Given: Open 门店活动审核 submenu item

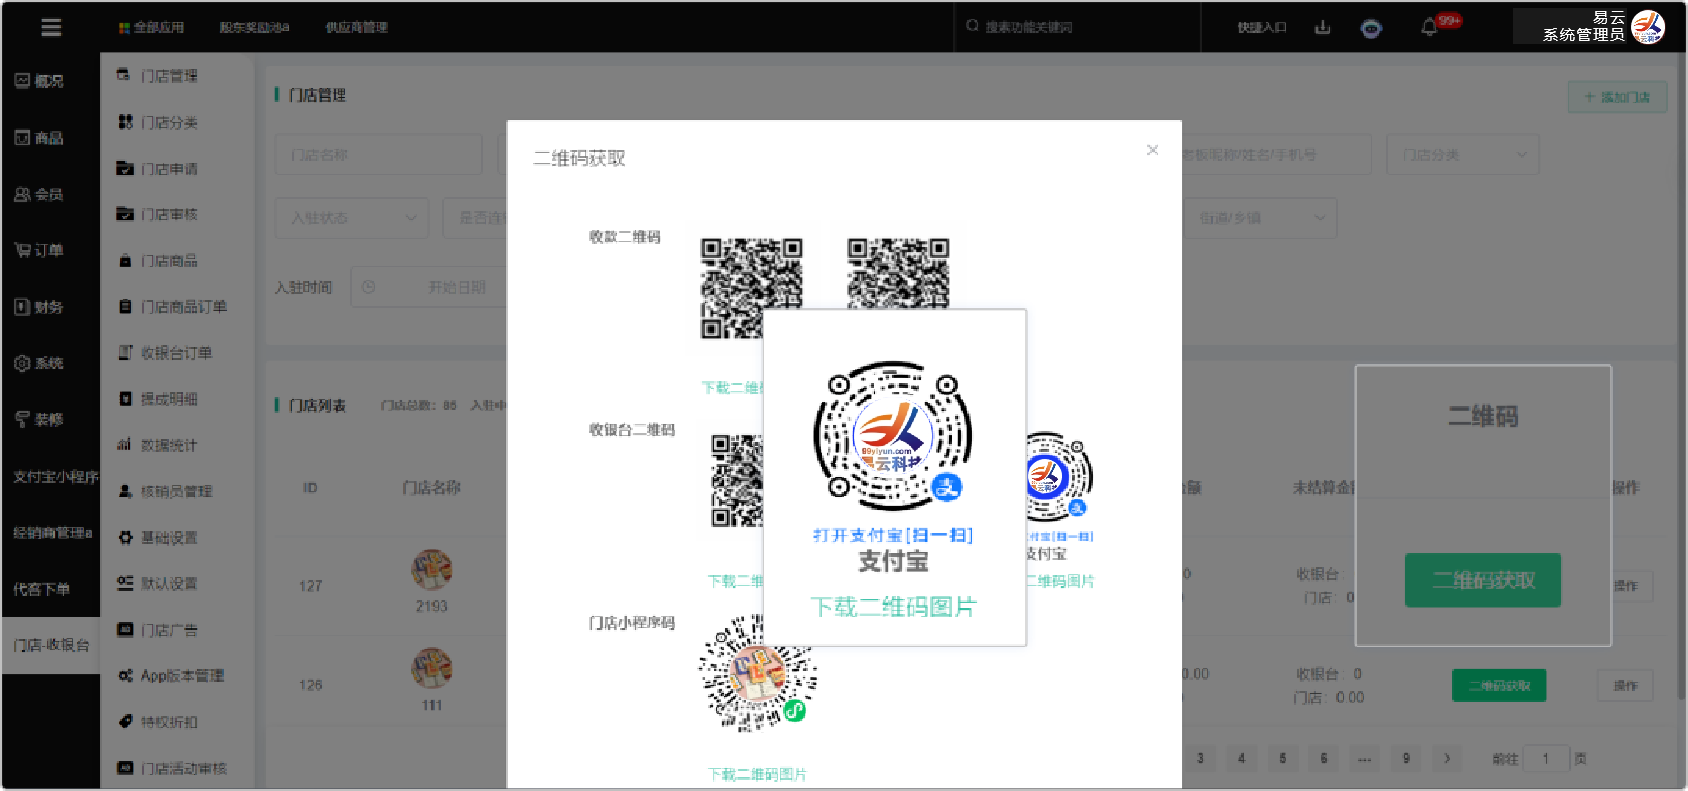Looking at the screenshot, I should pos(184,768).
